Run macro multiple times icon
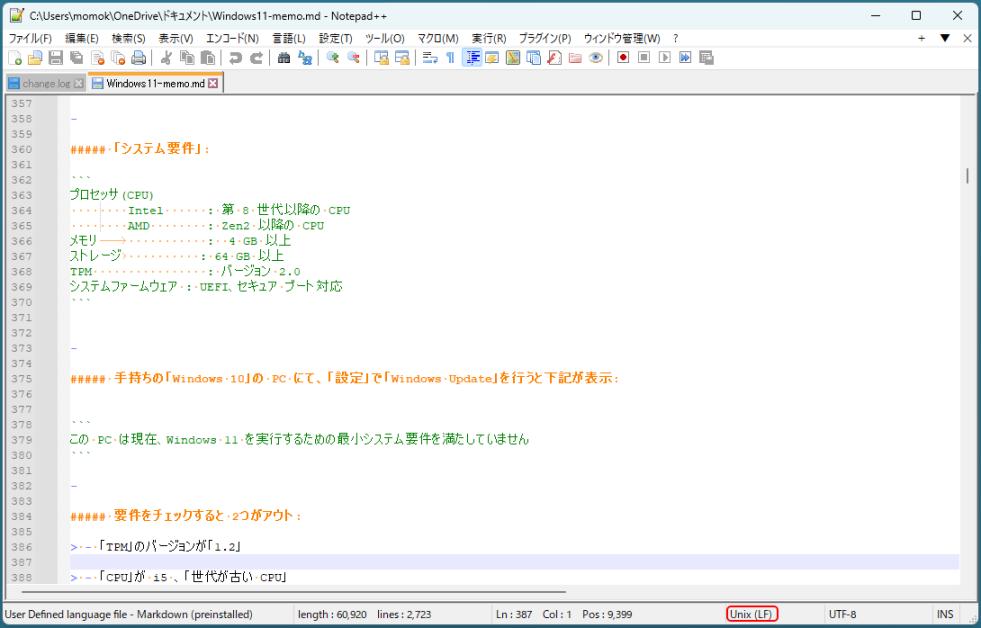This screenshot has width=981, height=628. 685,58
